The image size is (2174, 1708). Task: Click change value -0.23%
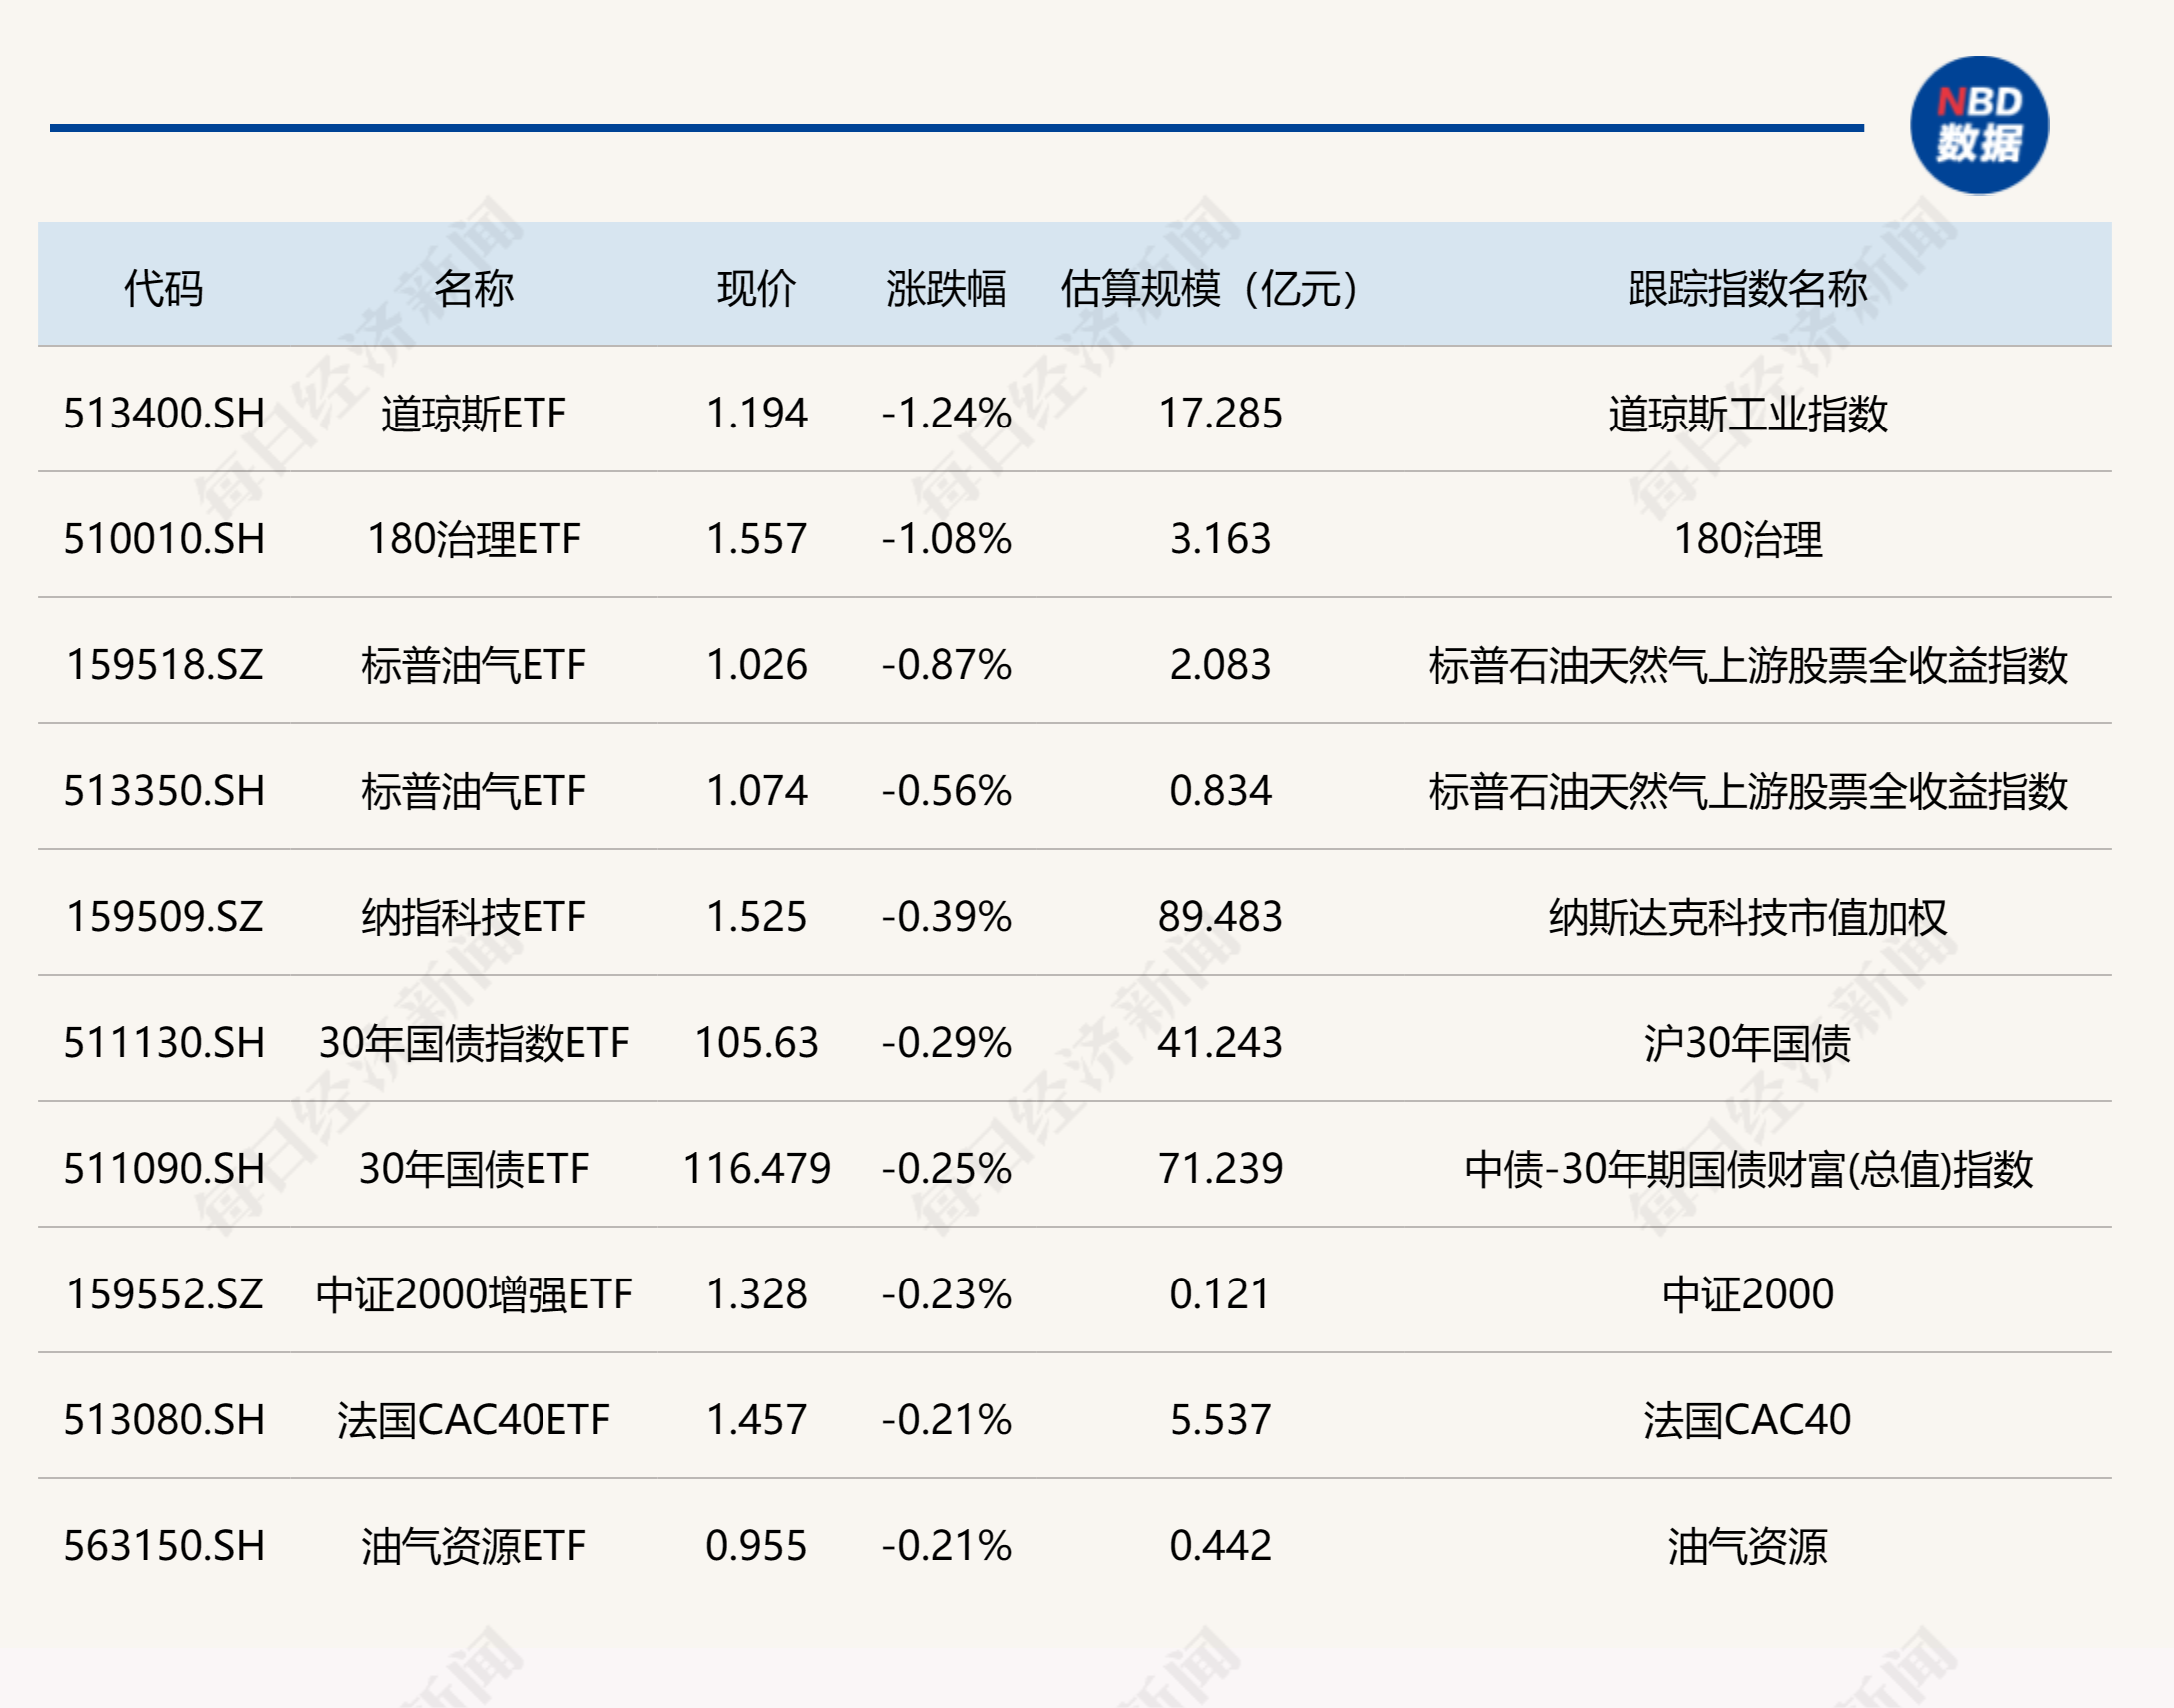click(x=946, y=1294)
